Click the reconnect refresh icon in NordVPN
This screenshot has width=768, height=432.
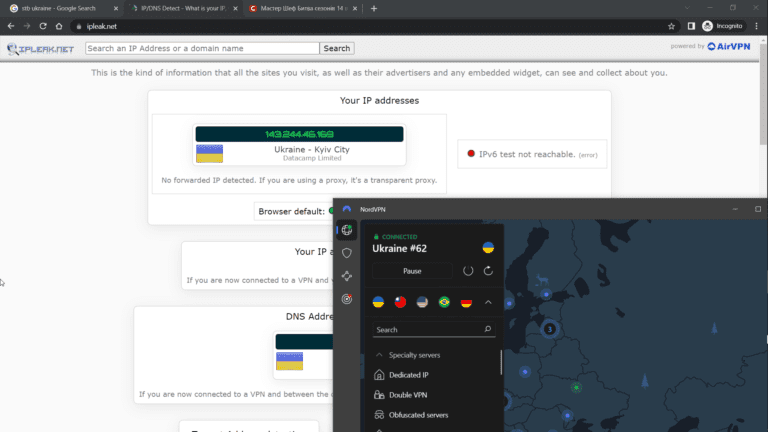pyautogui.click(x=488, y=271)
